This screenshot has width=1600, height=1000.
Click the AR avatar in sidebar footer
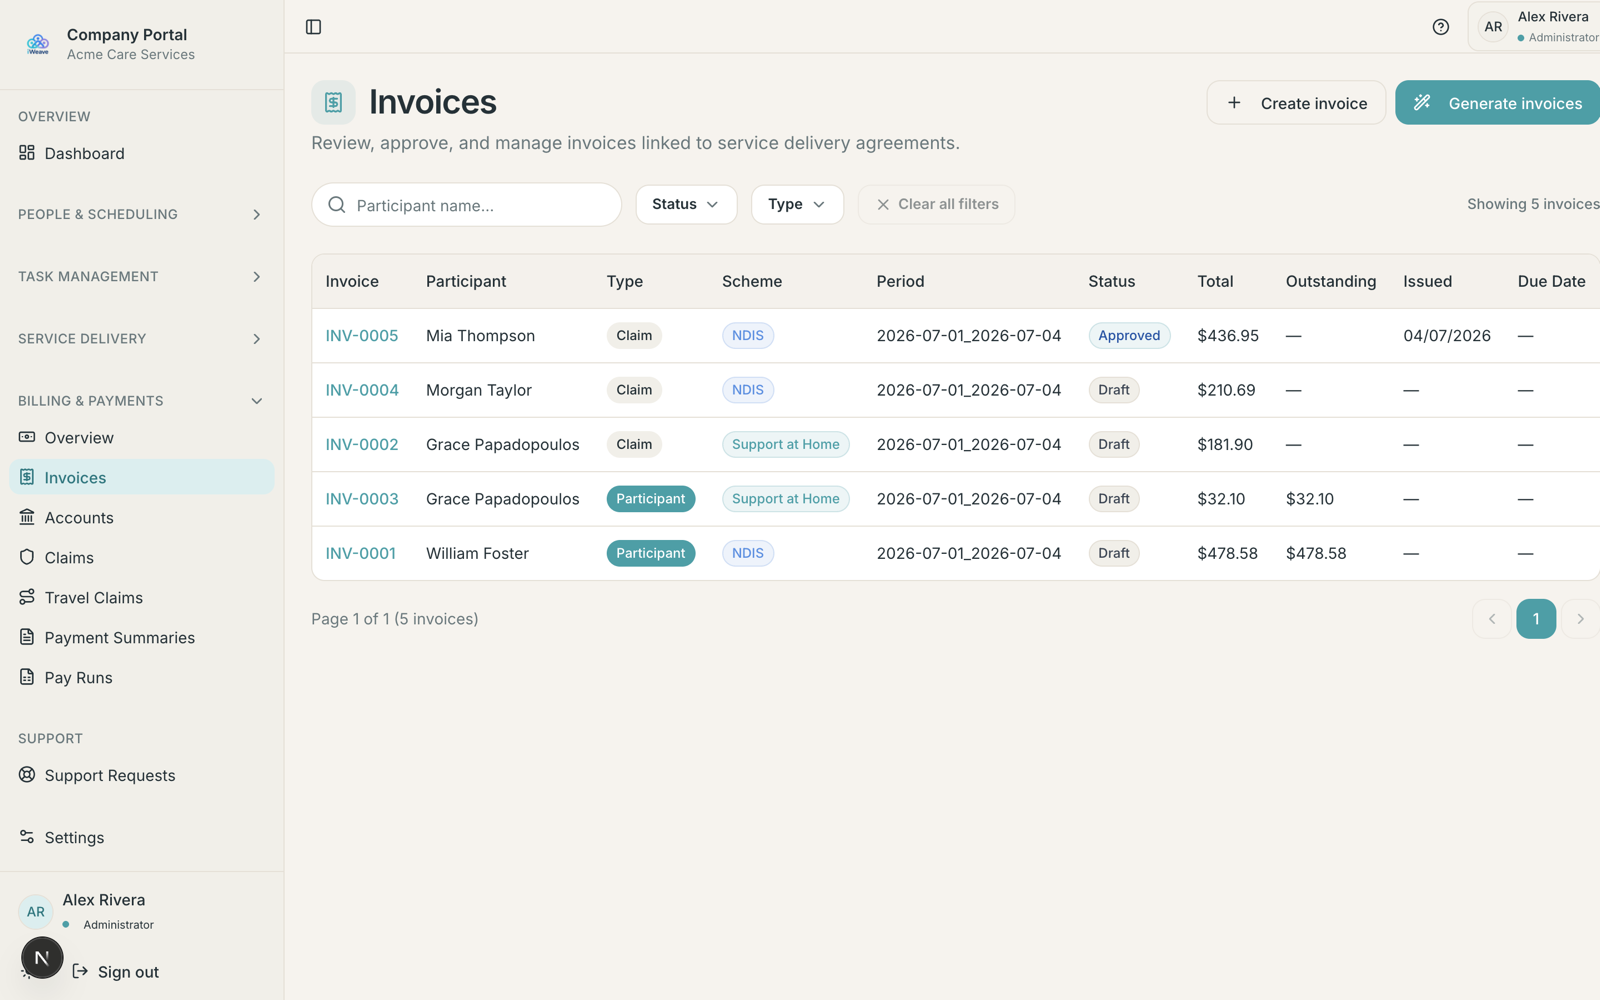click(x=36, y=912)
